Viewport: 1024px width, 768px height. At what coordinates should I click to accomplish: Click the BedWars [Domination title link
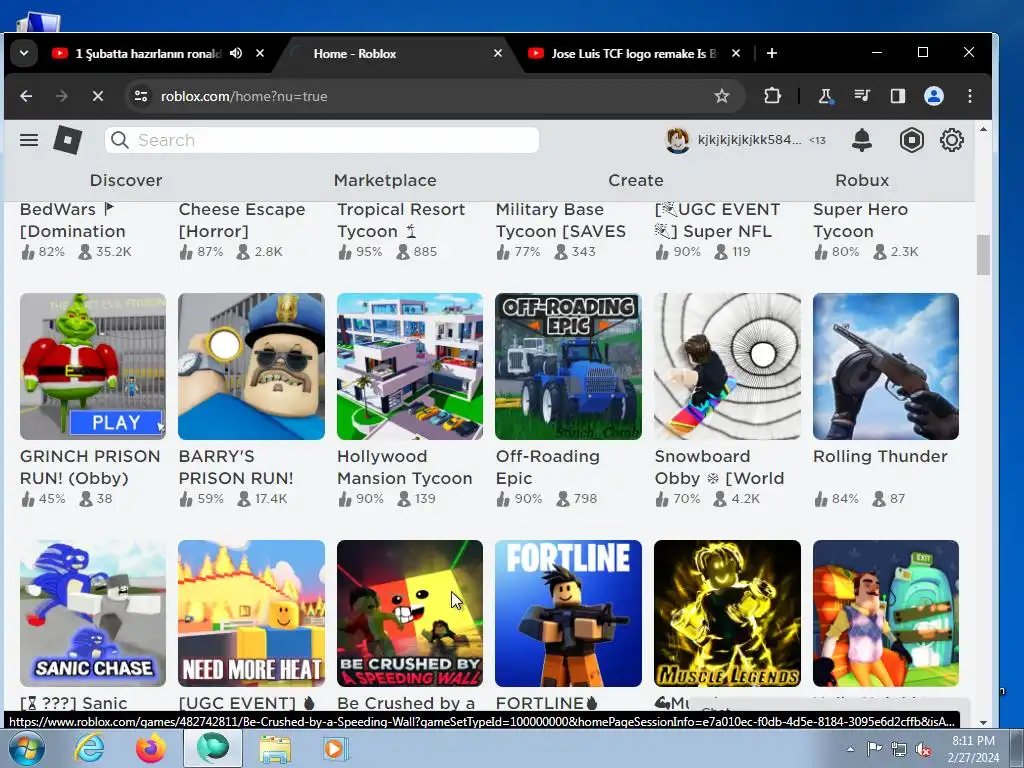(72, 221)
